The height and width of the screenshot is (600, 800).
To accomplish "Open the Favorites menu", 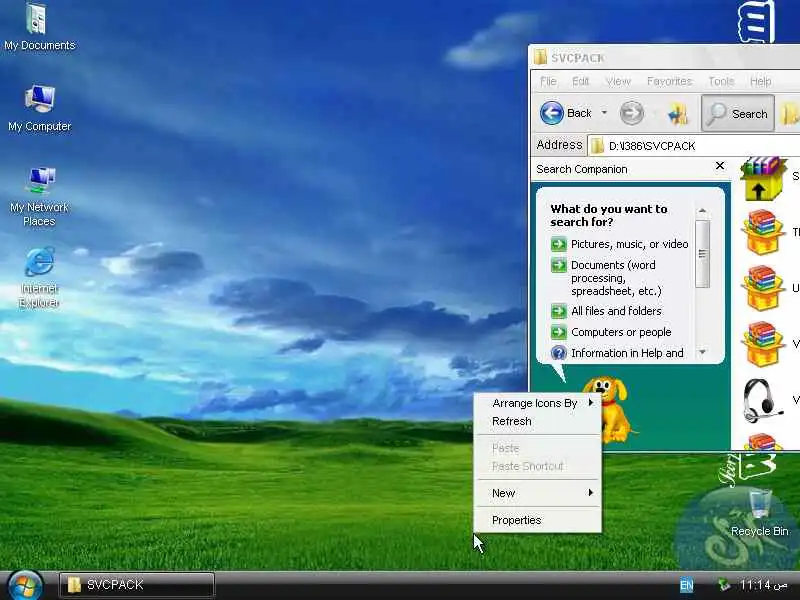I will (669, 82).
